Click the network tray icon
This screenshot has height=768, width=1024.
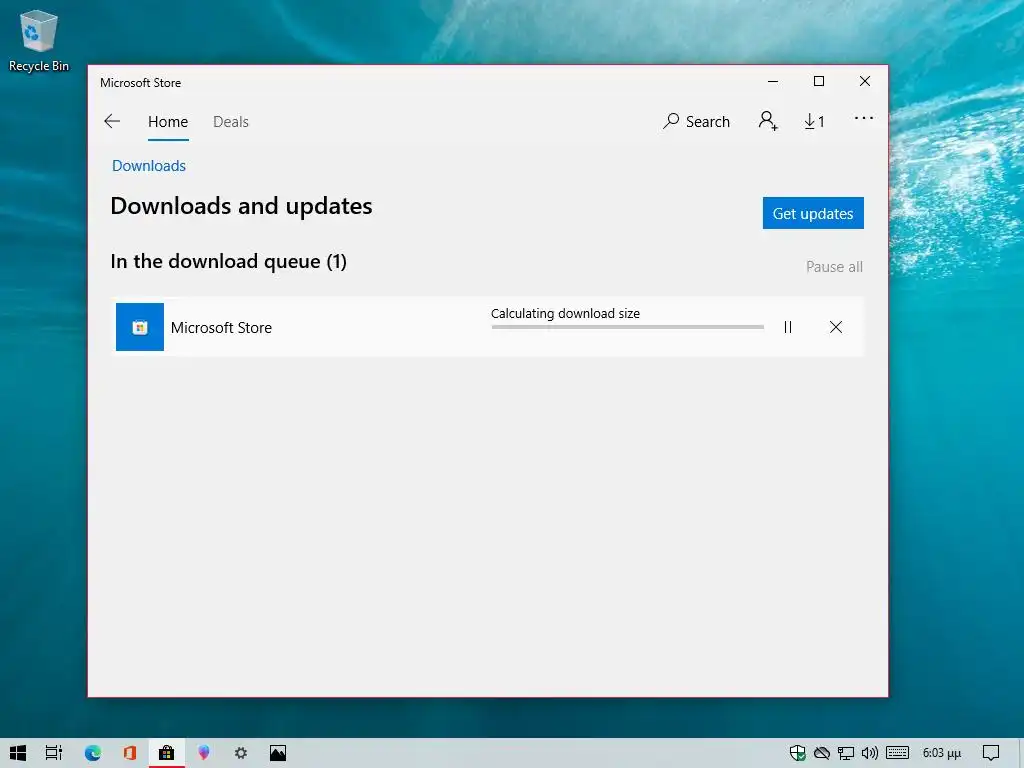click(846, 753)
